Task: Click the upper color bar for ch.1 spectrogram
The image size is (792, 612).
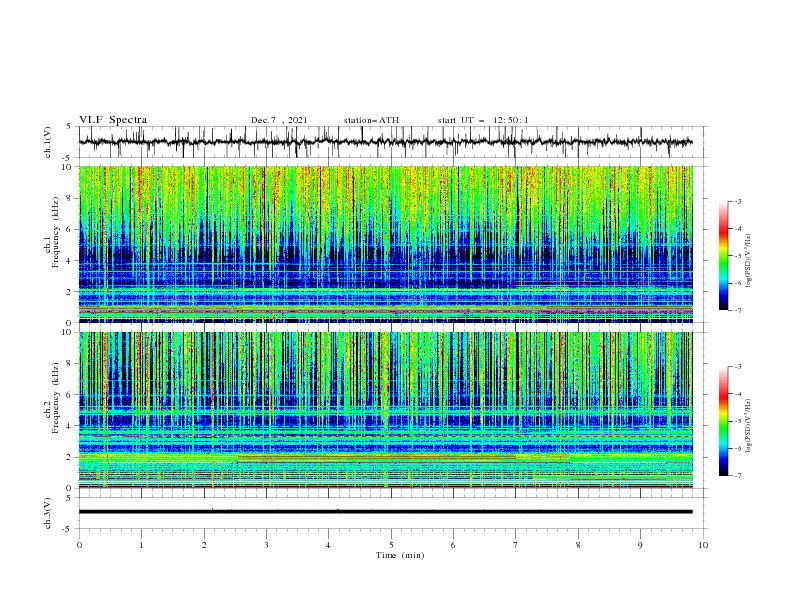Action: click(724, 256)
